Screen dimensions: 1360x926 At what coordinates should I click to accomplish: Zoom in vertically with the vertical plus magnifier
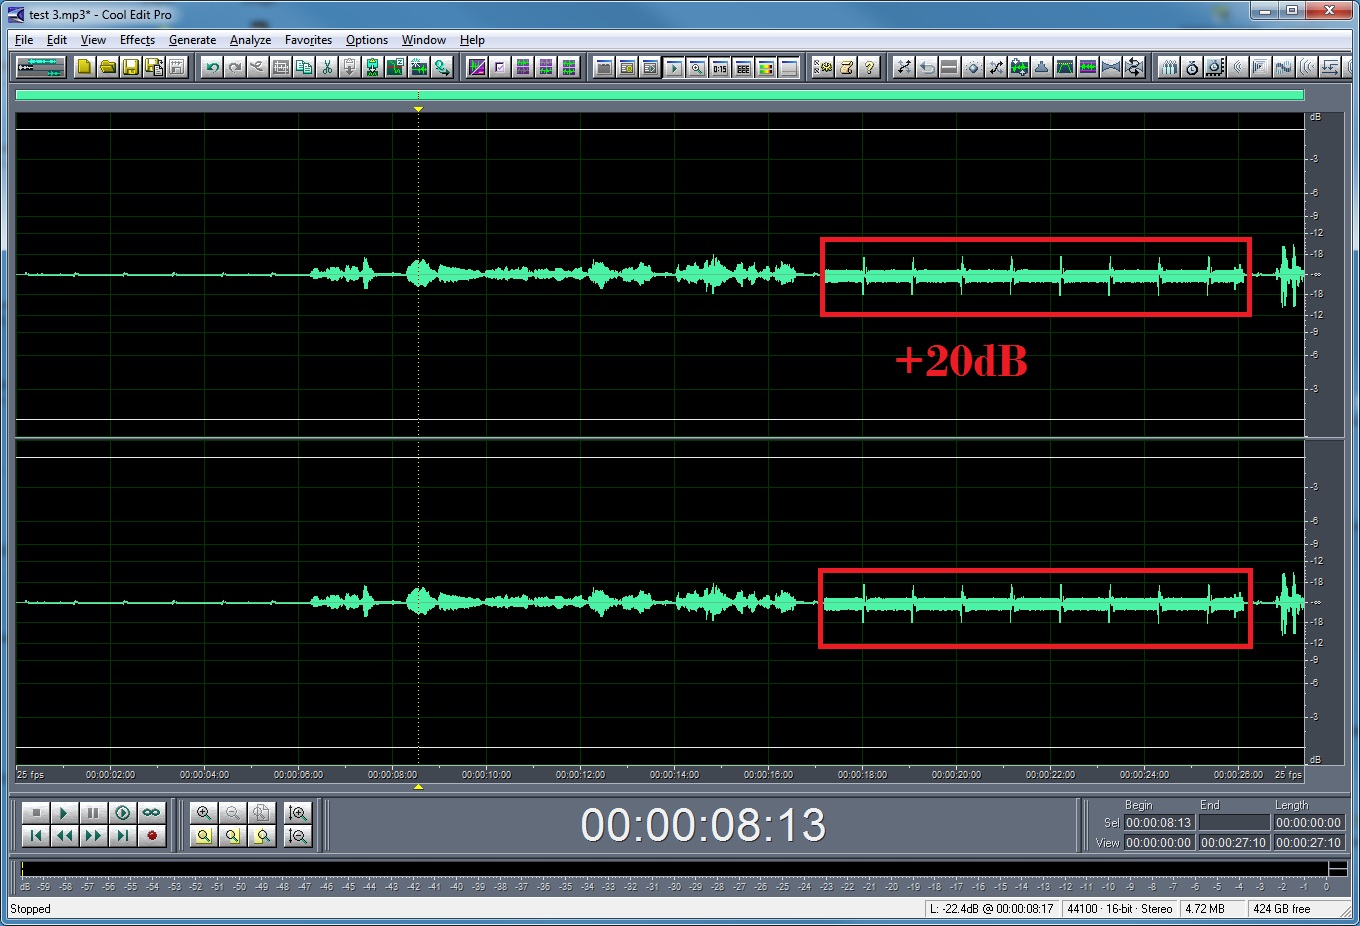point(298,813)
